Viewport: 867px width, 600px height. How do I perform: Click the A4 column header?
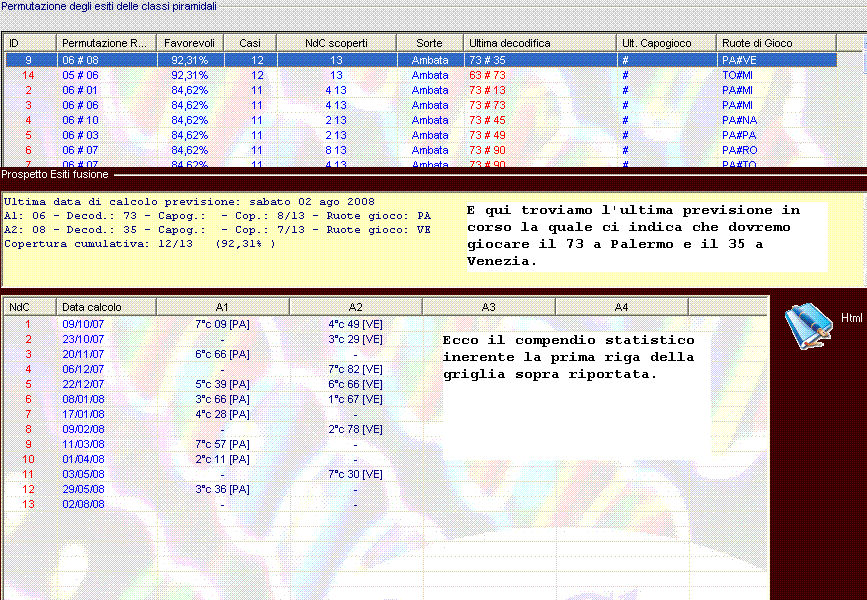[x=621, y=307]
